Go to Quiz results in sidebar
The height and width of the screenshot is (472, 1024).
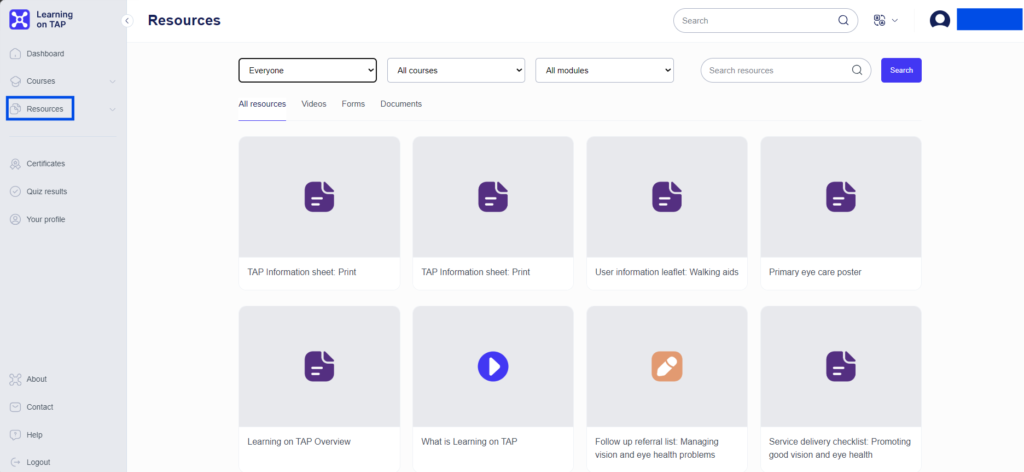pos(47,191)
